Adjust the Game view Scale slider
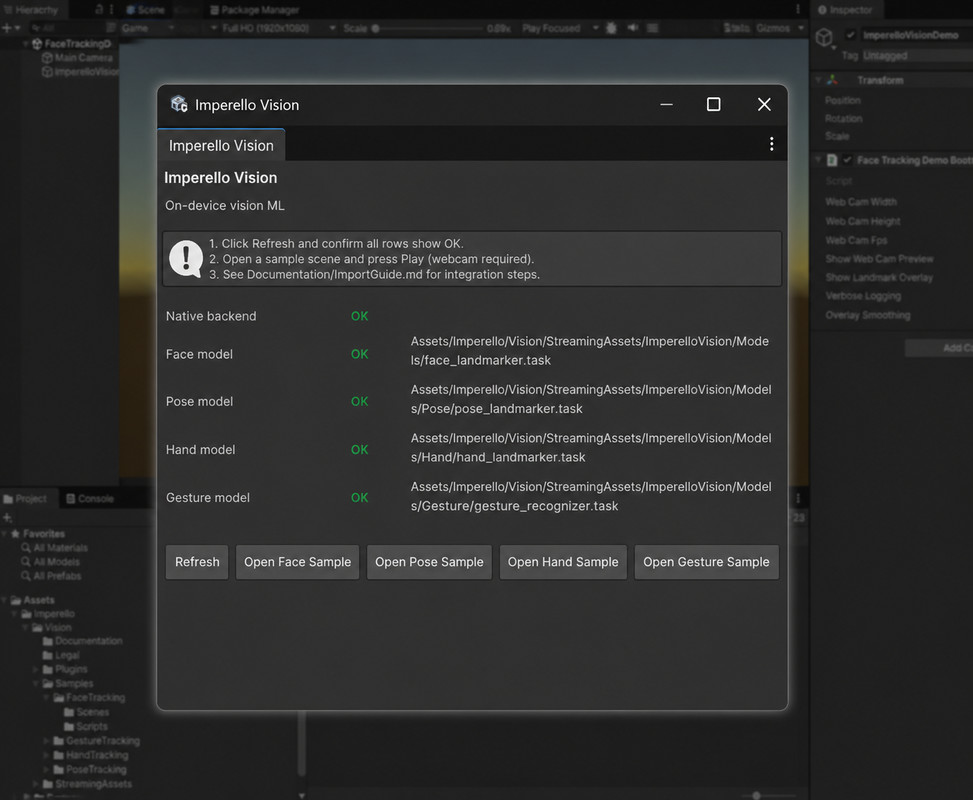This screenshot has width=973, height=800. tap(428, 28)
